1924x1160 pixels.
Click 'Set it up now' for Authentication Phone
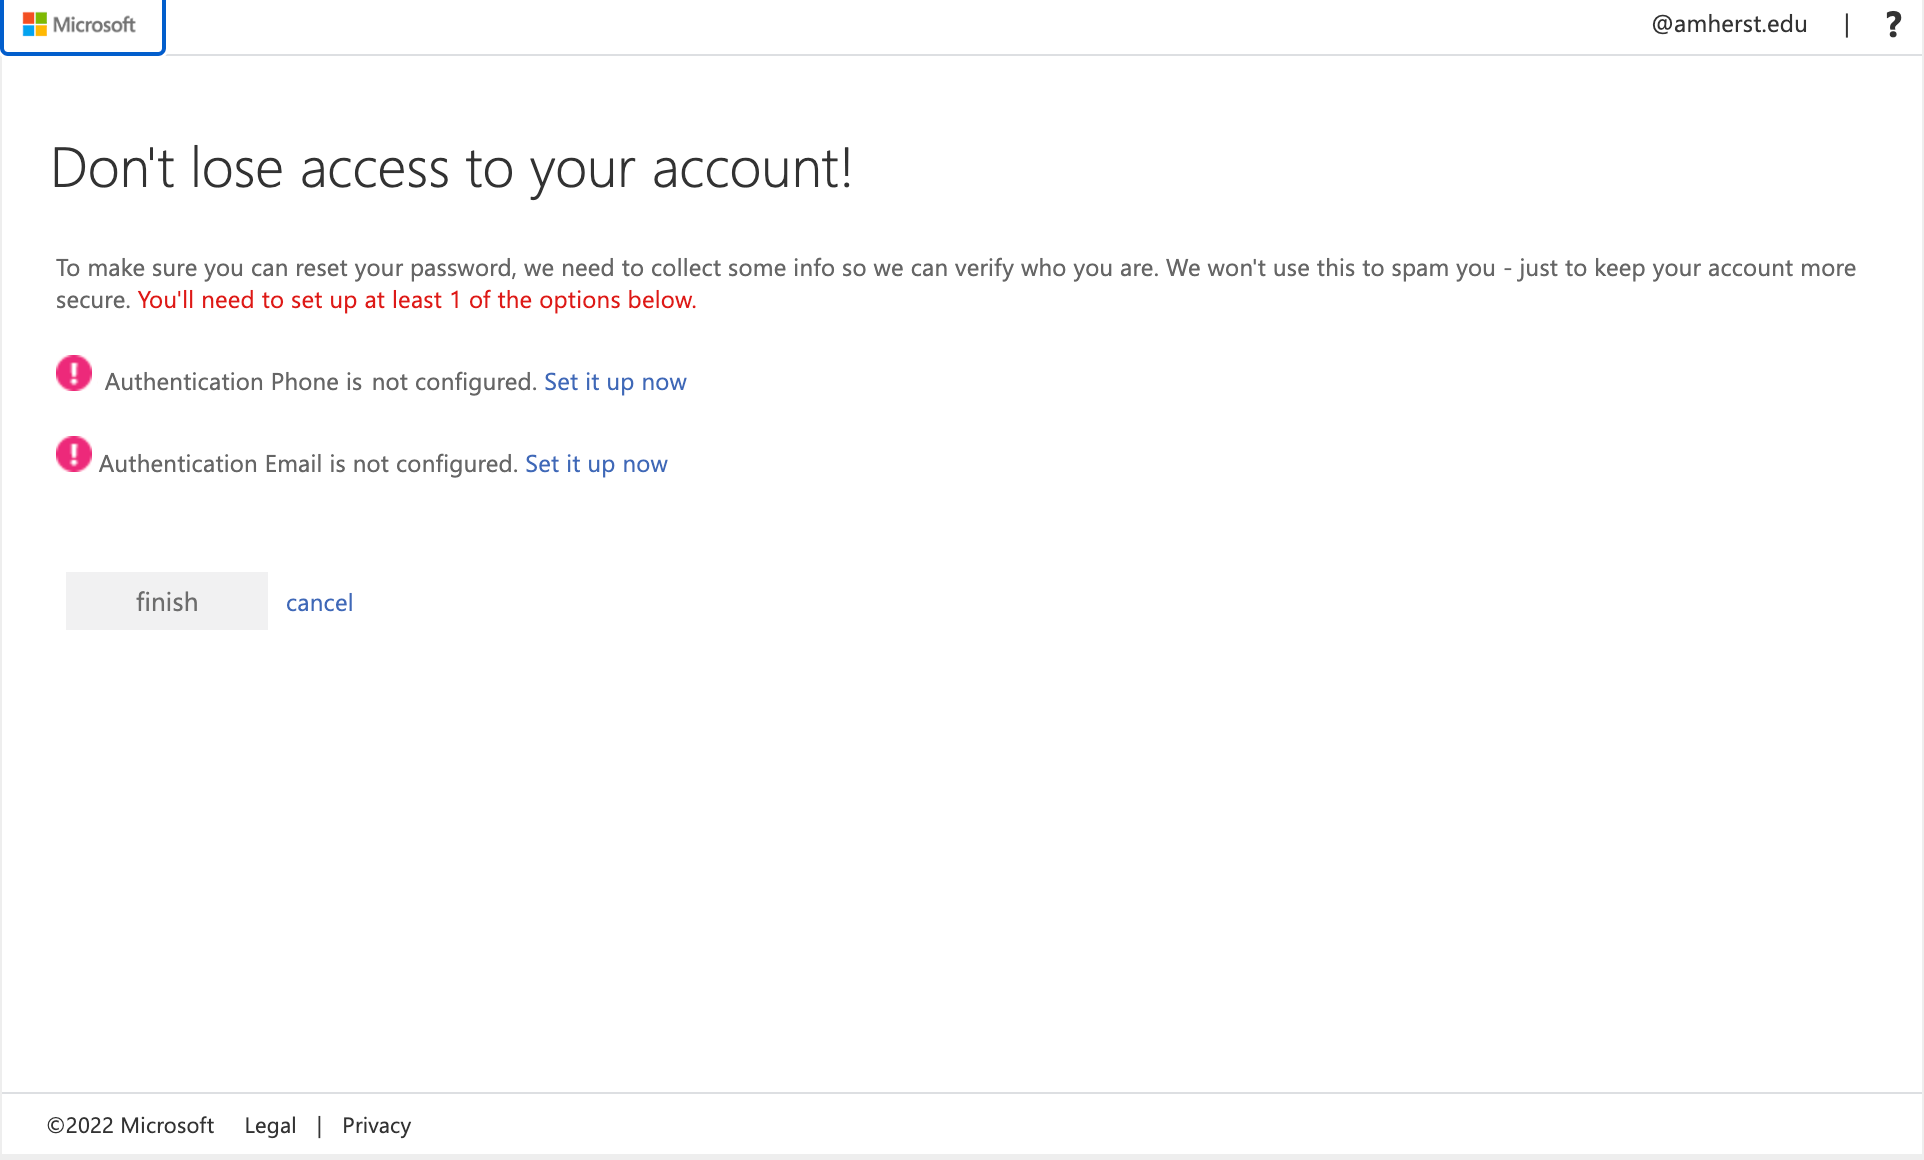pyautogui.click(x=614, y=381)
